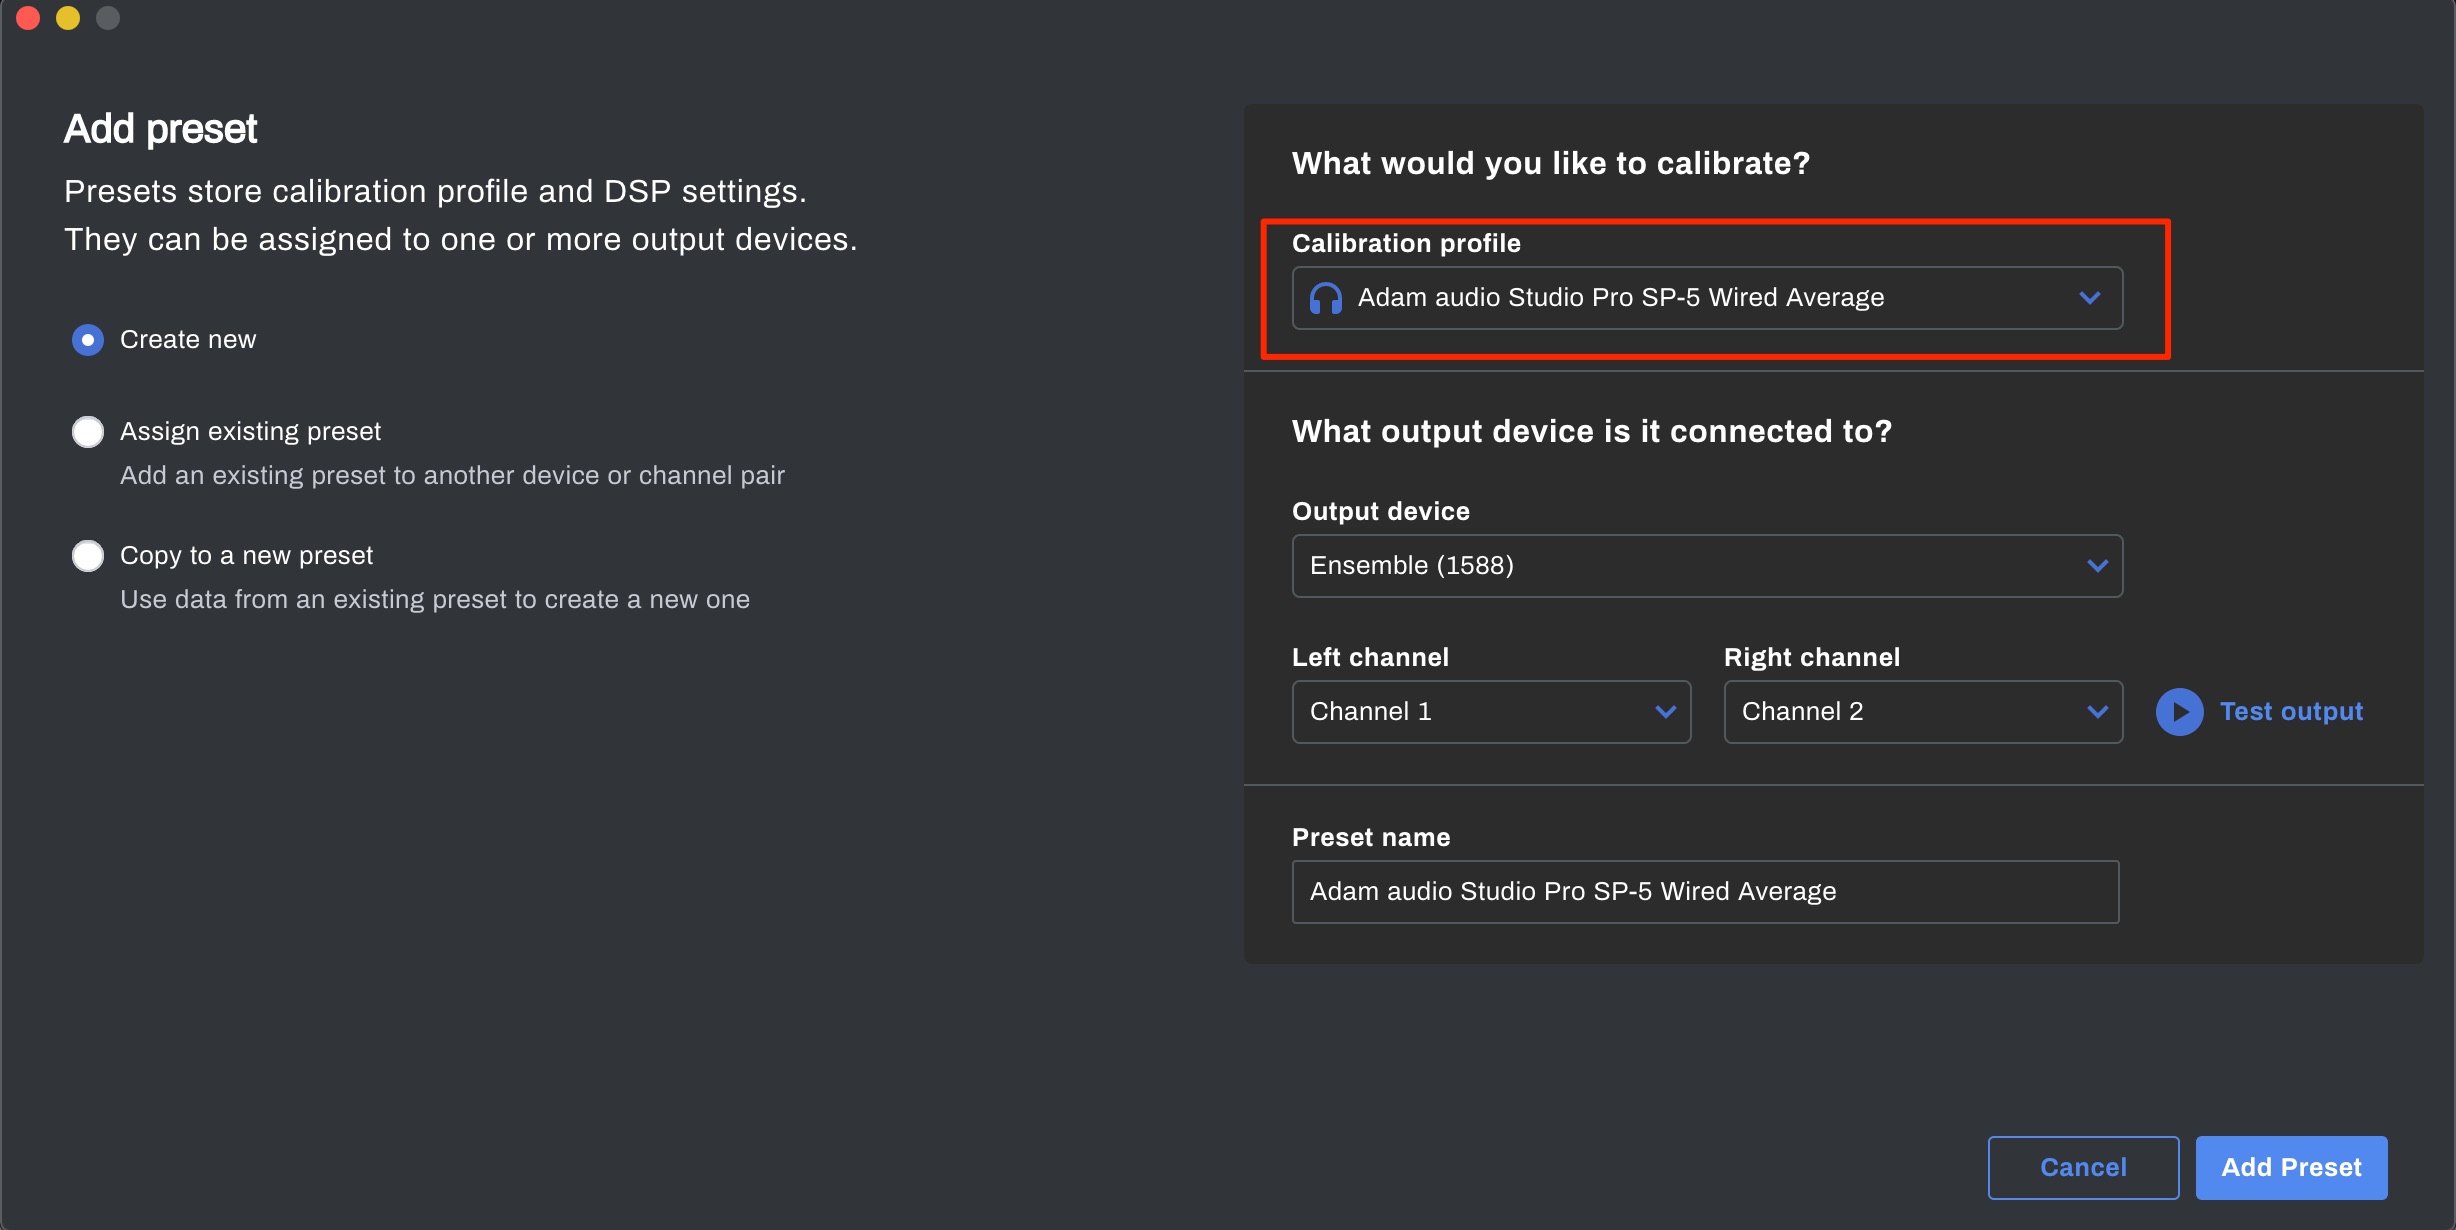Image resolution: width=2456 pixels, height=1230 pixels.
Task: Click the Calibration profile chevron arrow
Action: (2090, 298)
